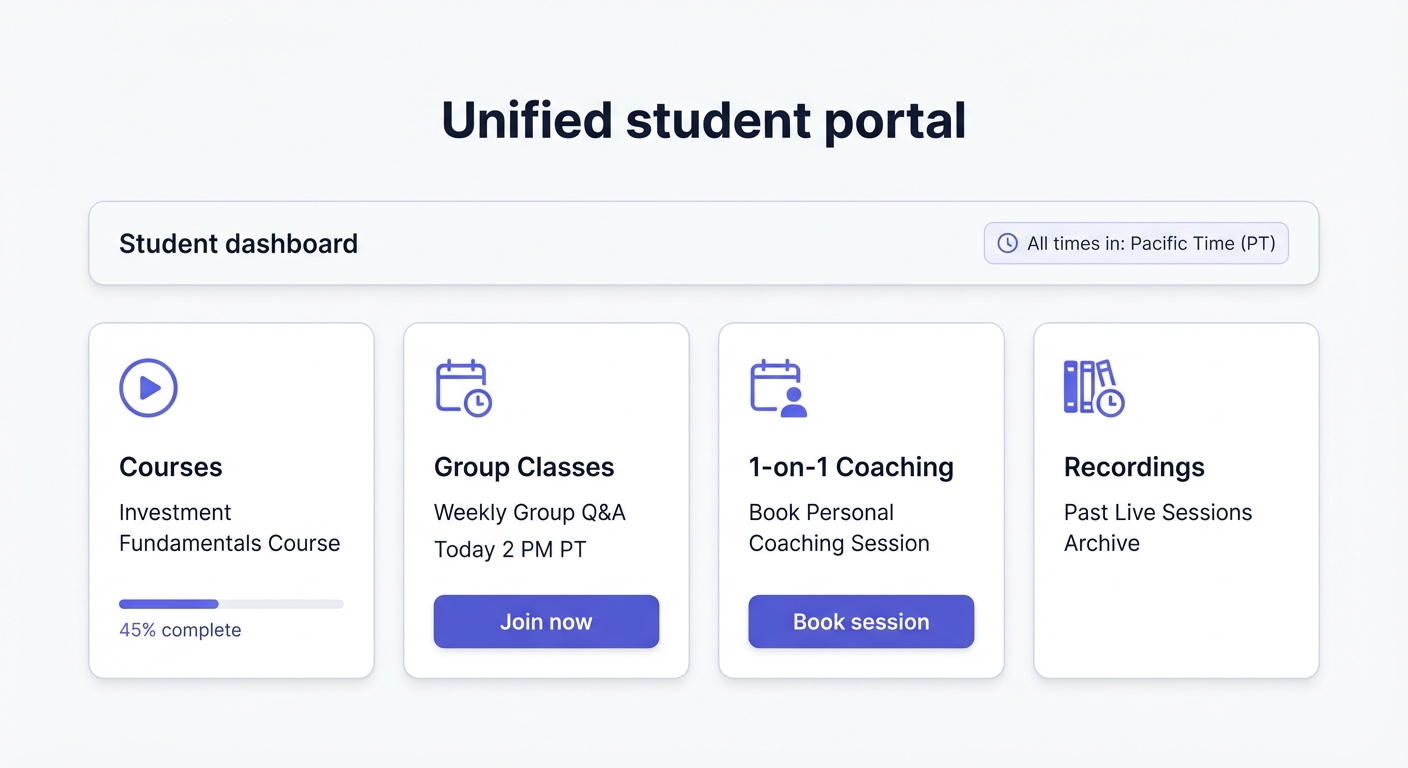Click the person figure on the Coaching calendar icon
1408x768 pixels.
pyautogui.click(x=793, y=403)
